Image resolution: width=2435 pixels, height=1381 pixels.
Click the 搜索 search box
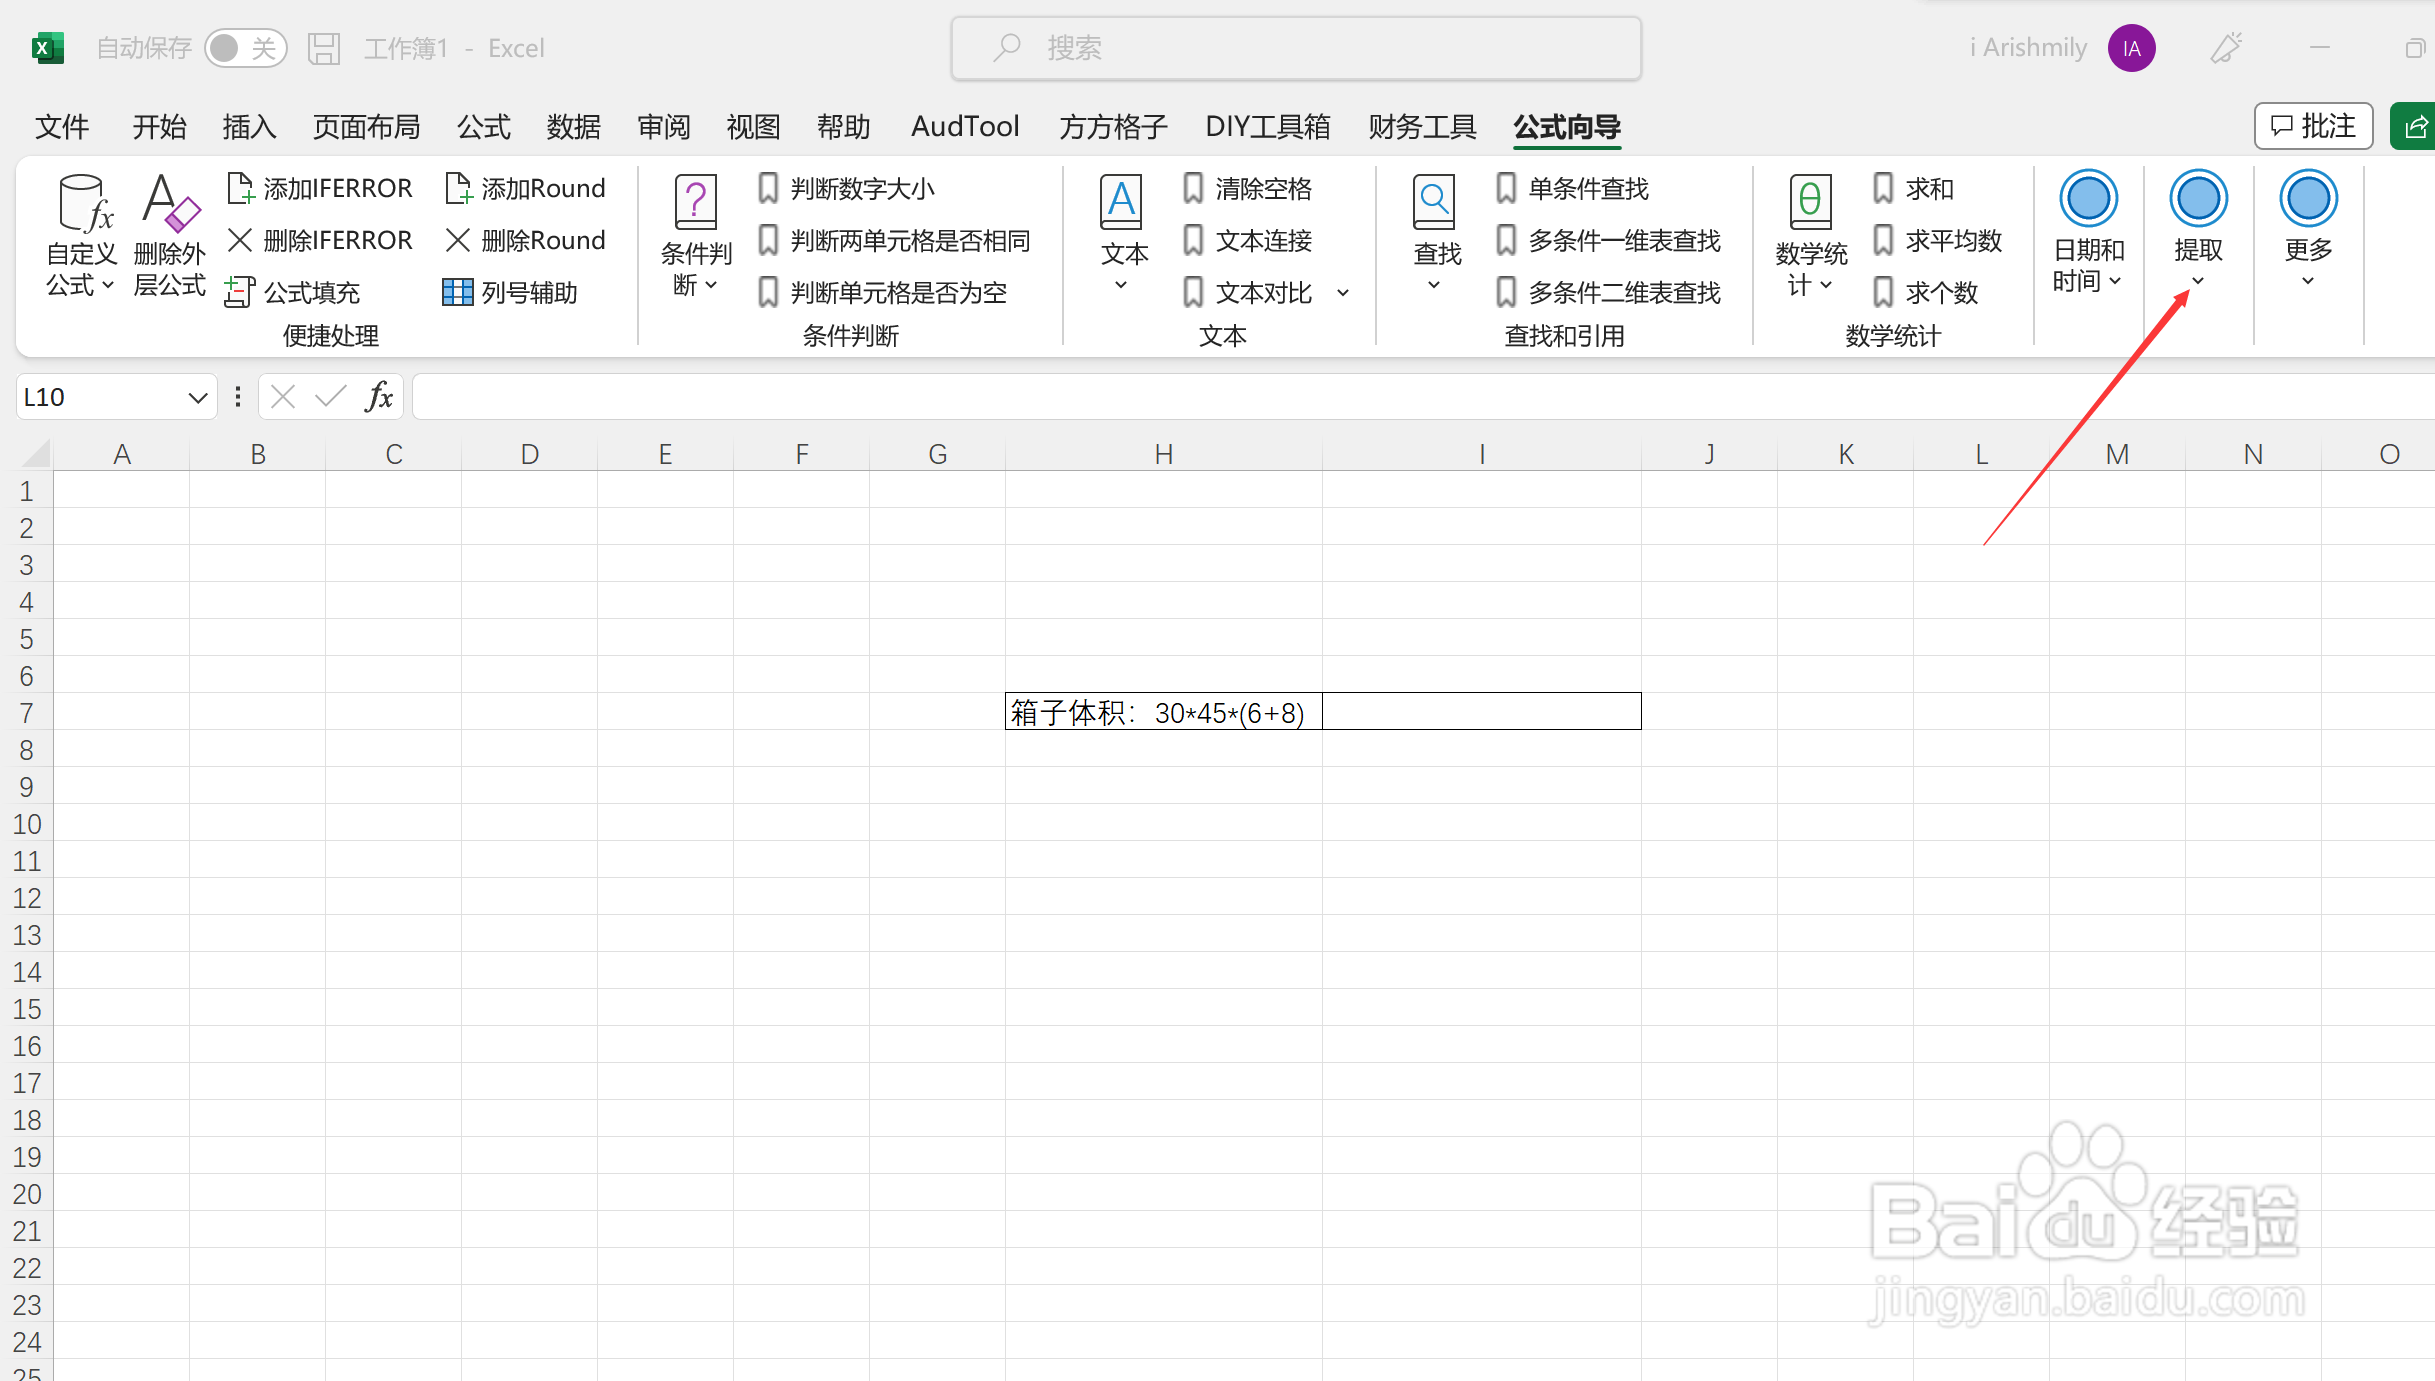pos(1296,48)
